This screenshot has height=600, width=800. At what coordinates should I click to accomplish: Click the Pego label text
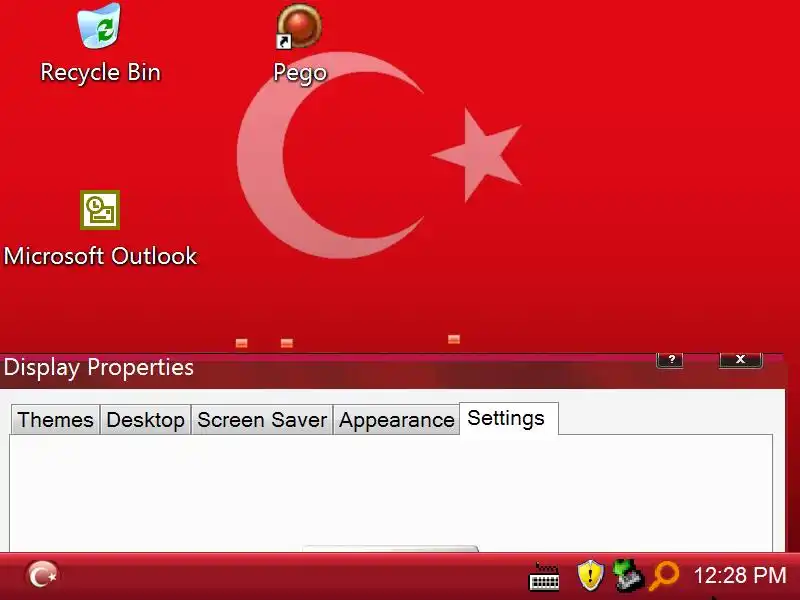pyautogui.click(x=300, y=73)
